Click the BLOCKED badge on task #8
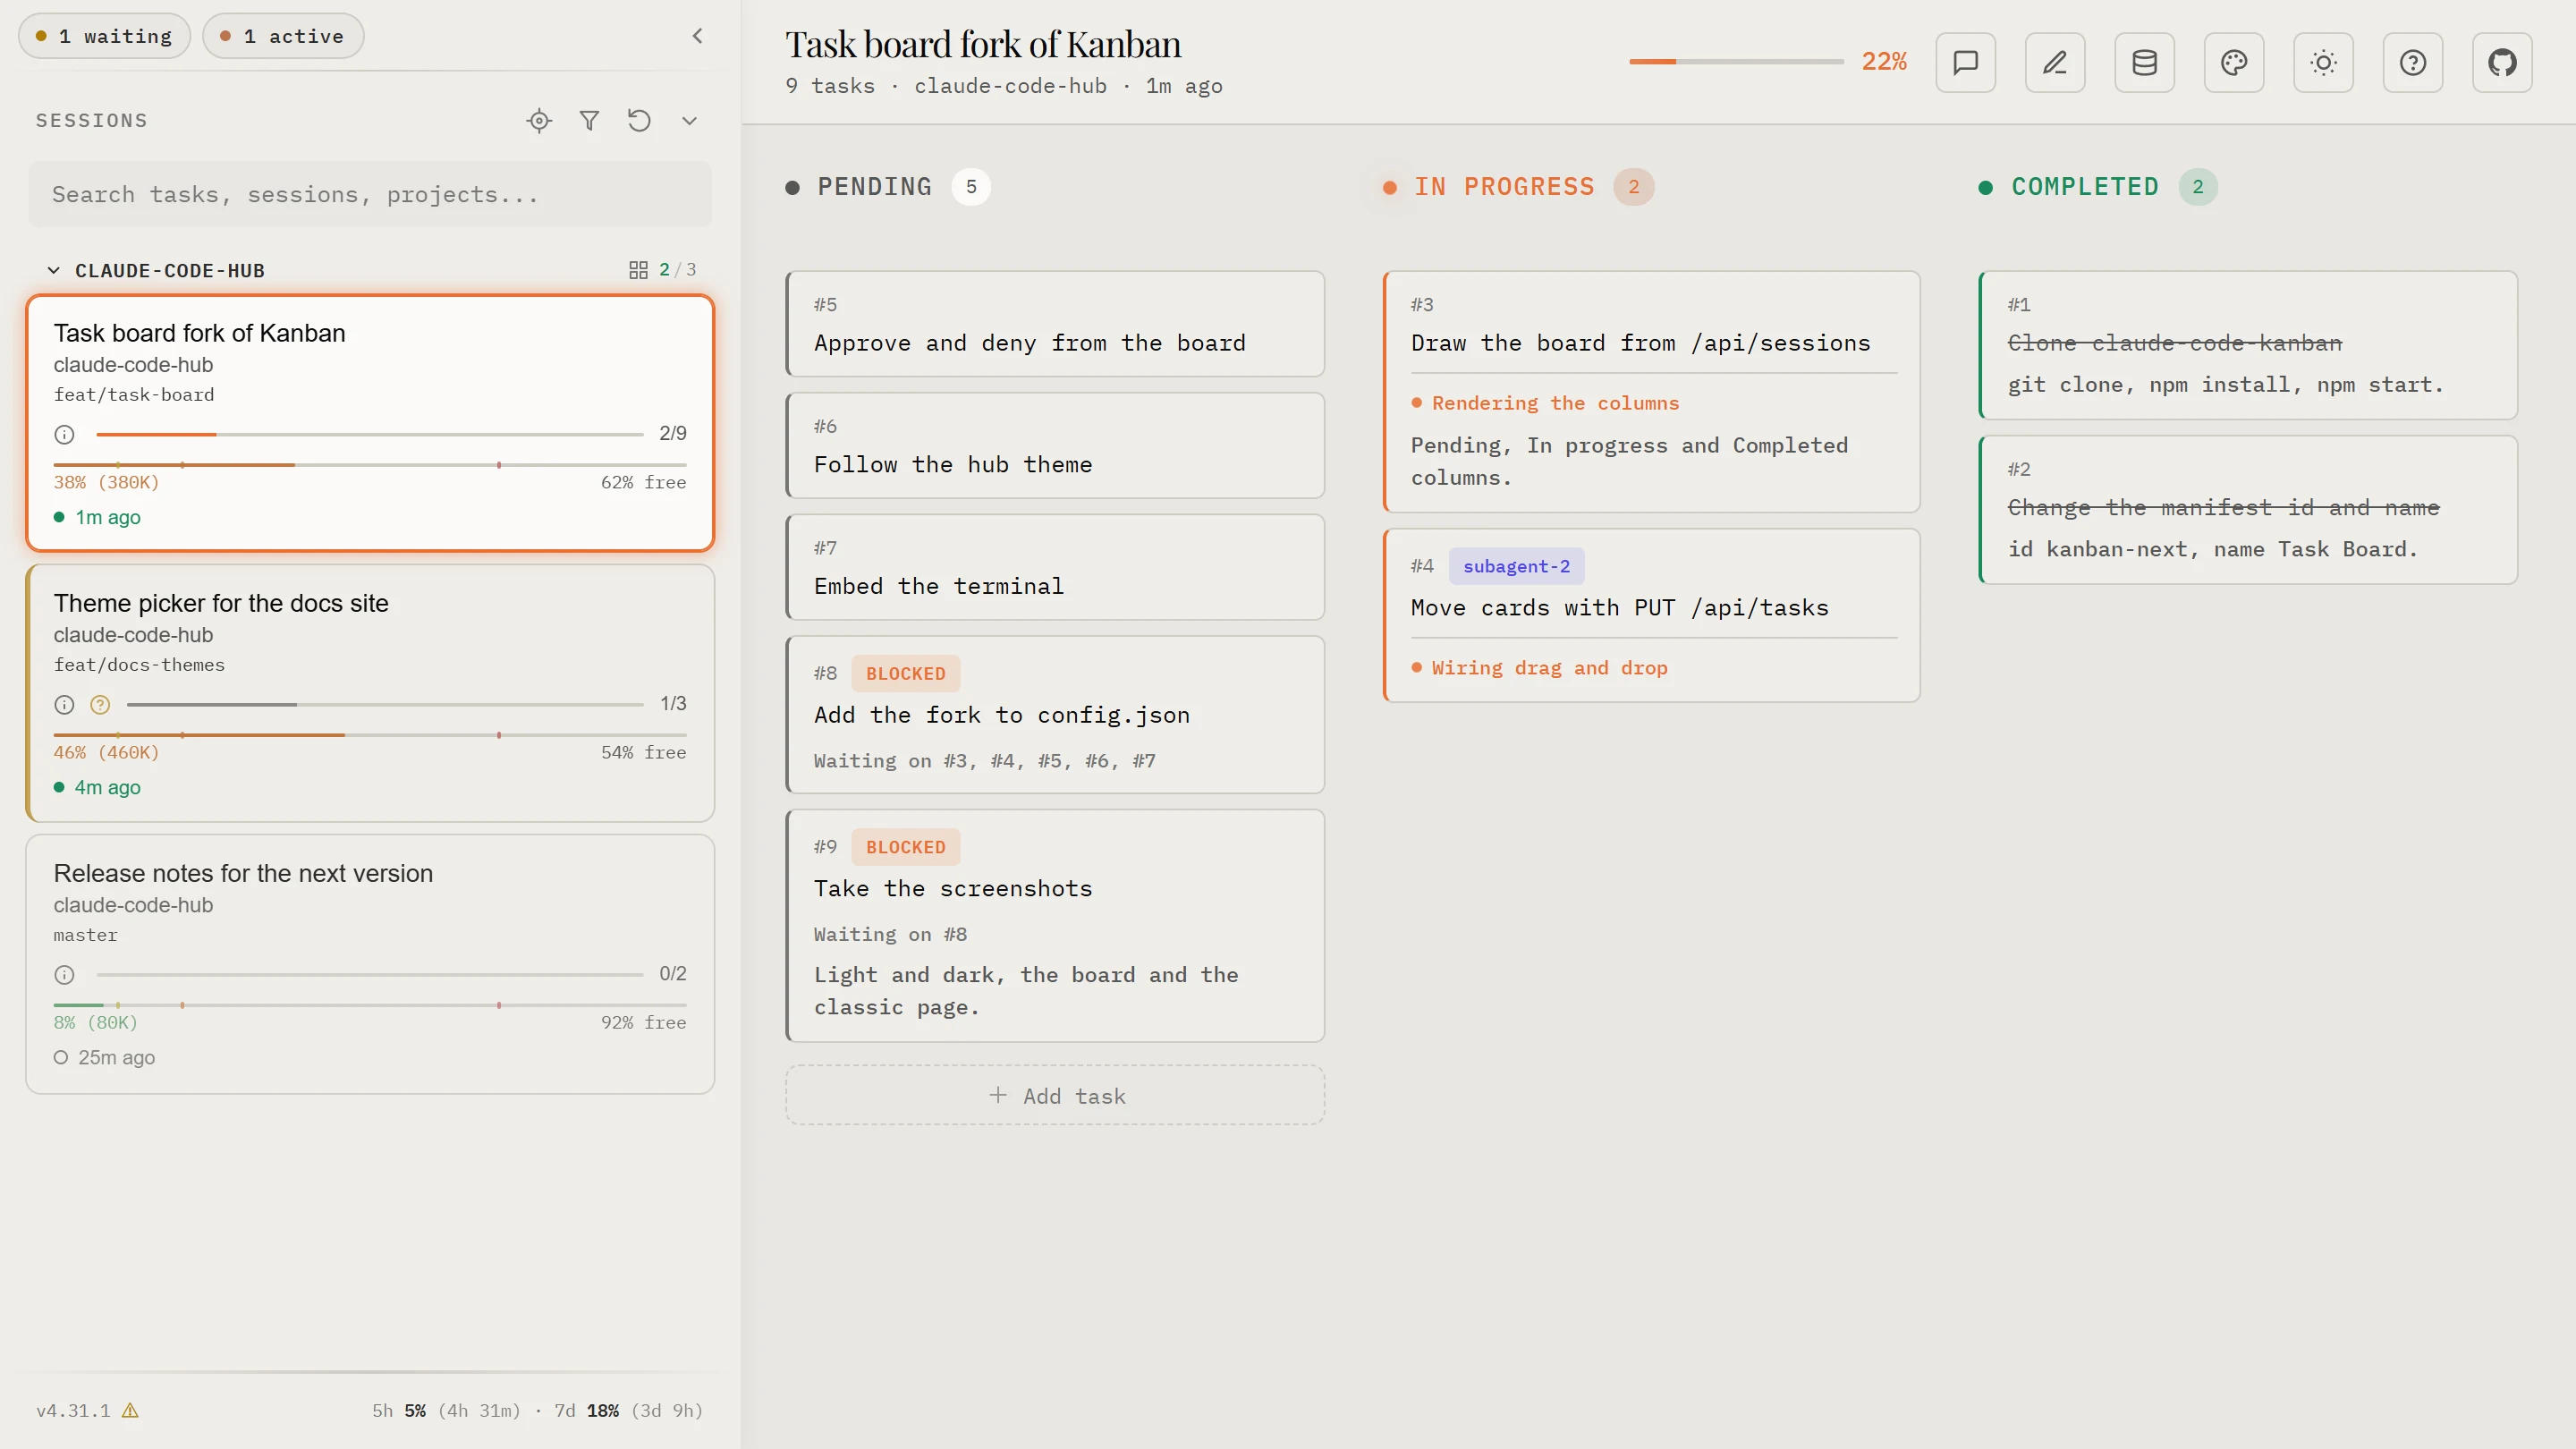 pos(905,673)
